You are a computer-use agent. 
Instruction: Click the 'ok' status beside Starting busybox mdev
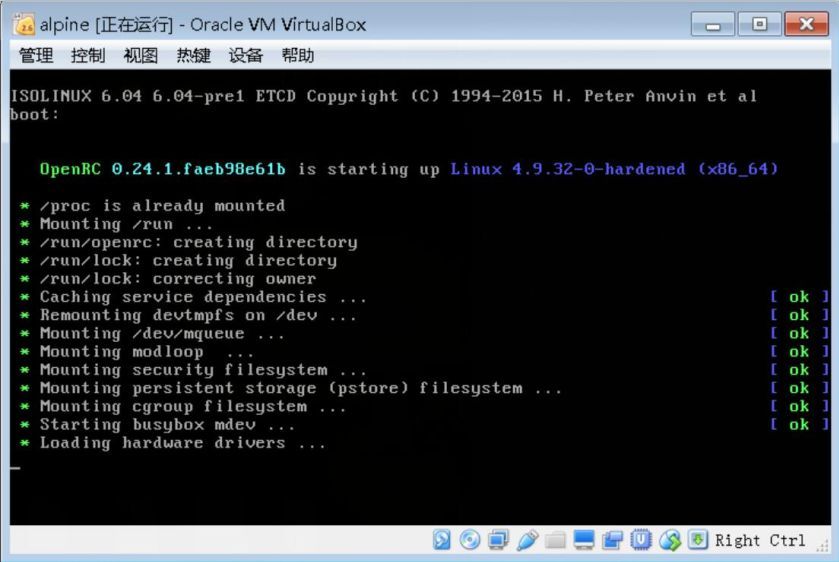point(799,424)
